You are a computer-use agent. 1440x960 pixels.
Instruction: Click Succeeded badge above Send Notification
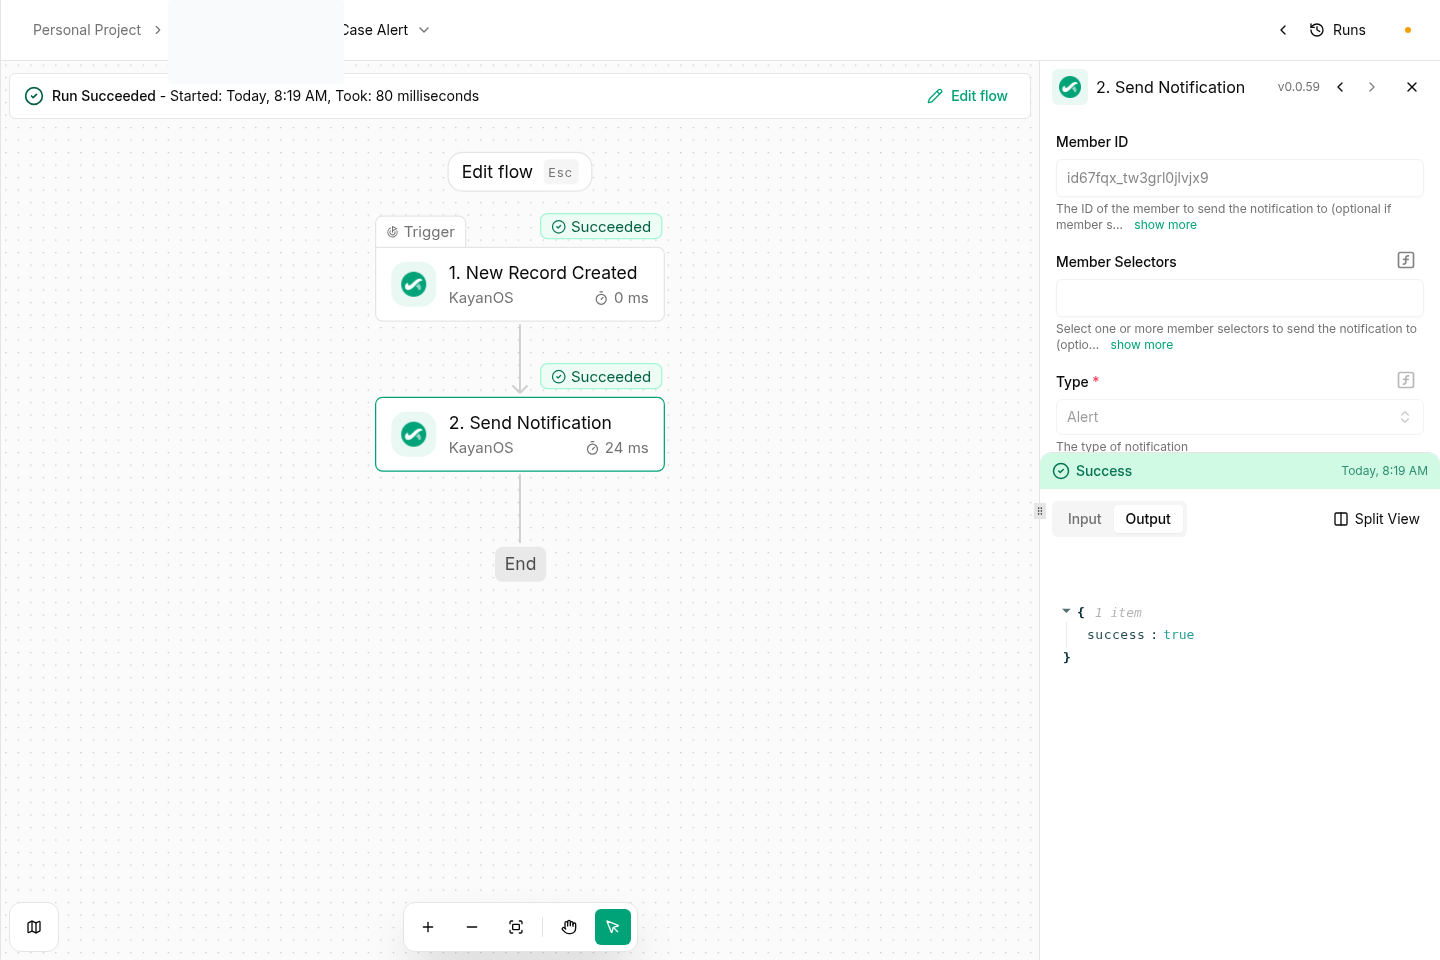click(x=601, y=377)
